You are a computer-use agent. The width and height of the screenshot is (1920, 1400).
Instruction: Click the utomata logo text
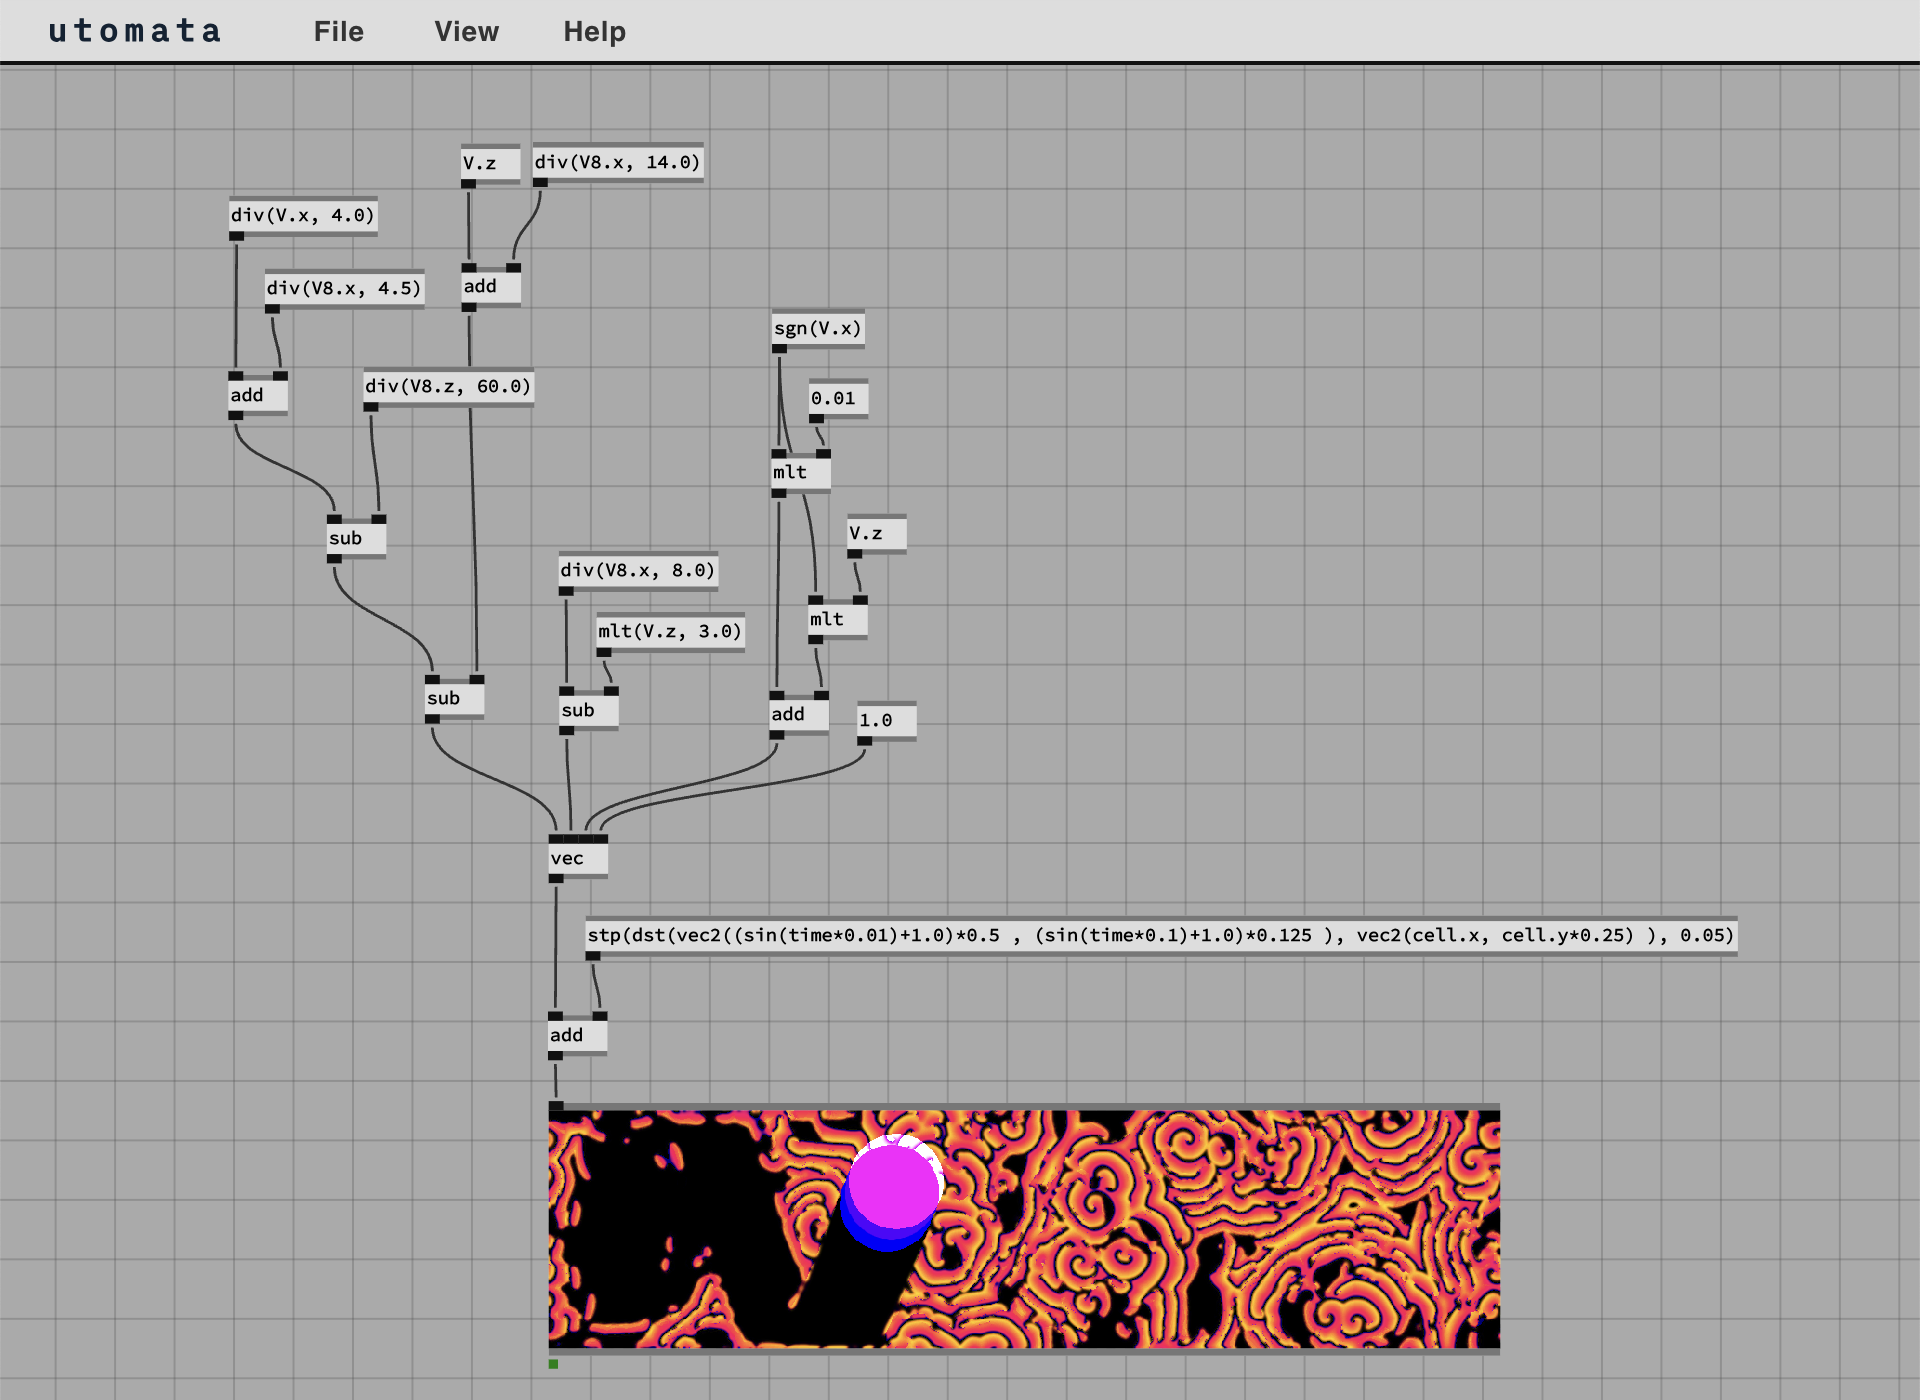(134, 32)
